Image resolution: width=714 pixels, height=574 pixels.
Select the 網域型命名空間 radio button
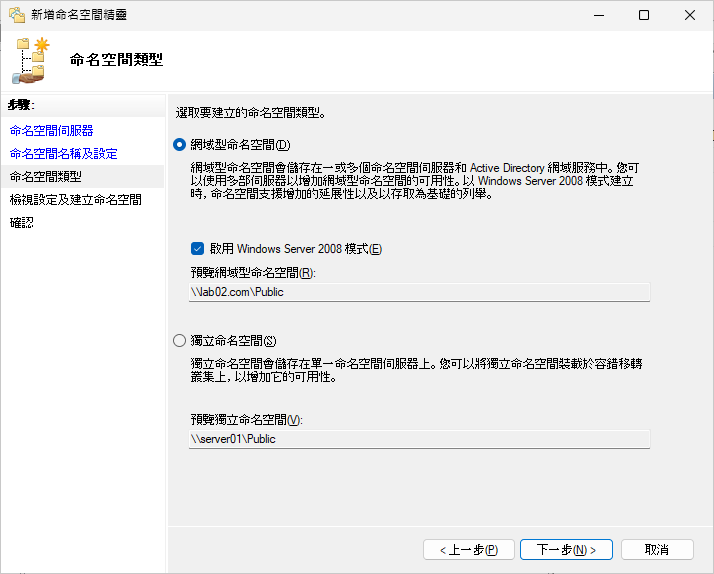[x=179, y=145]
